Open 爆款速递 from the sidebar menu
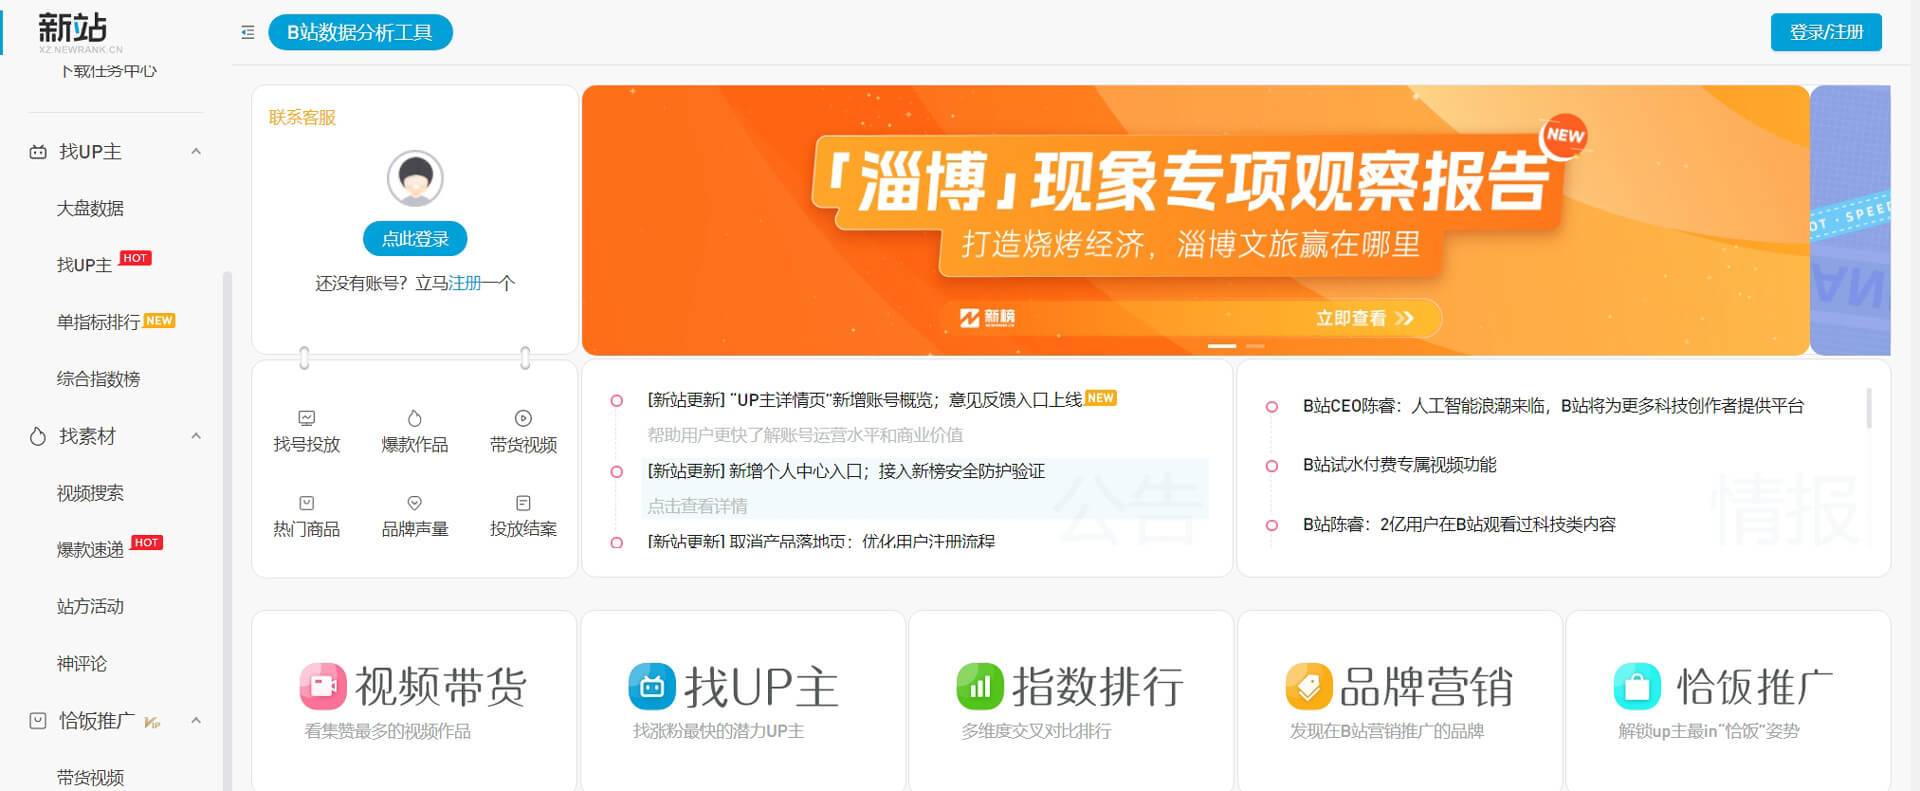Image resolution: width=1920 pixels, height=791 pixels. pos(90,550)
